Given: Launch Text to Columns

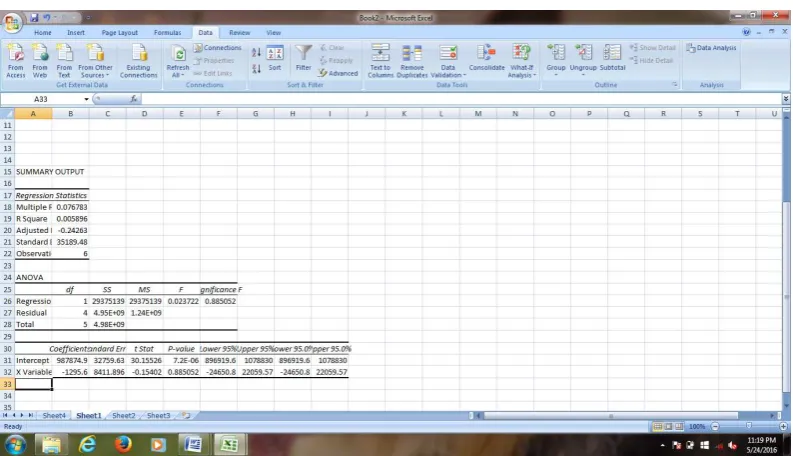Looking at the screenshot, I should coord(380,61).
